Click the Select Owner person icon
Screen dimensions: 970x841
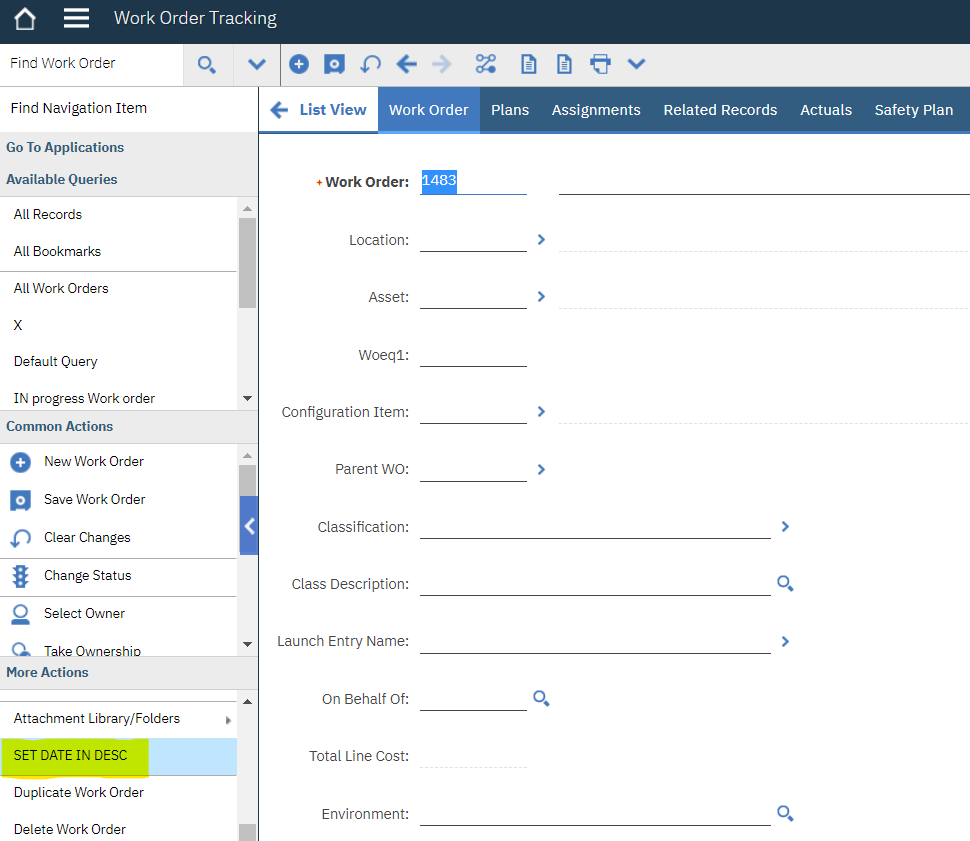tap(18, 613)
